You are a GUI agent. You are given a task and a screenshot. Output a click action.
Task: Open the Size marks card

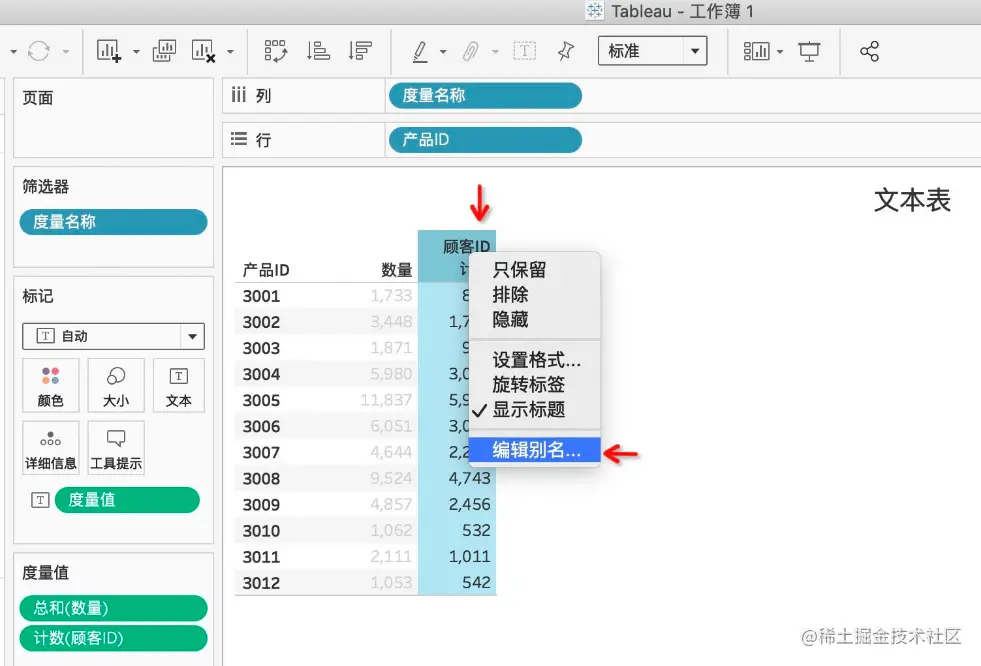pyautogui.click(x=116, y=385)
